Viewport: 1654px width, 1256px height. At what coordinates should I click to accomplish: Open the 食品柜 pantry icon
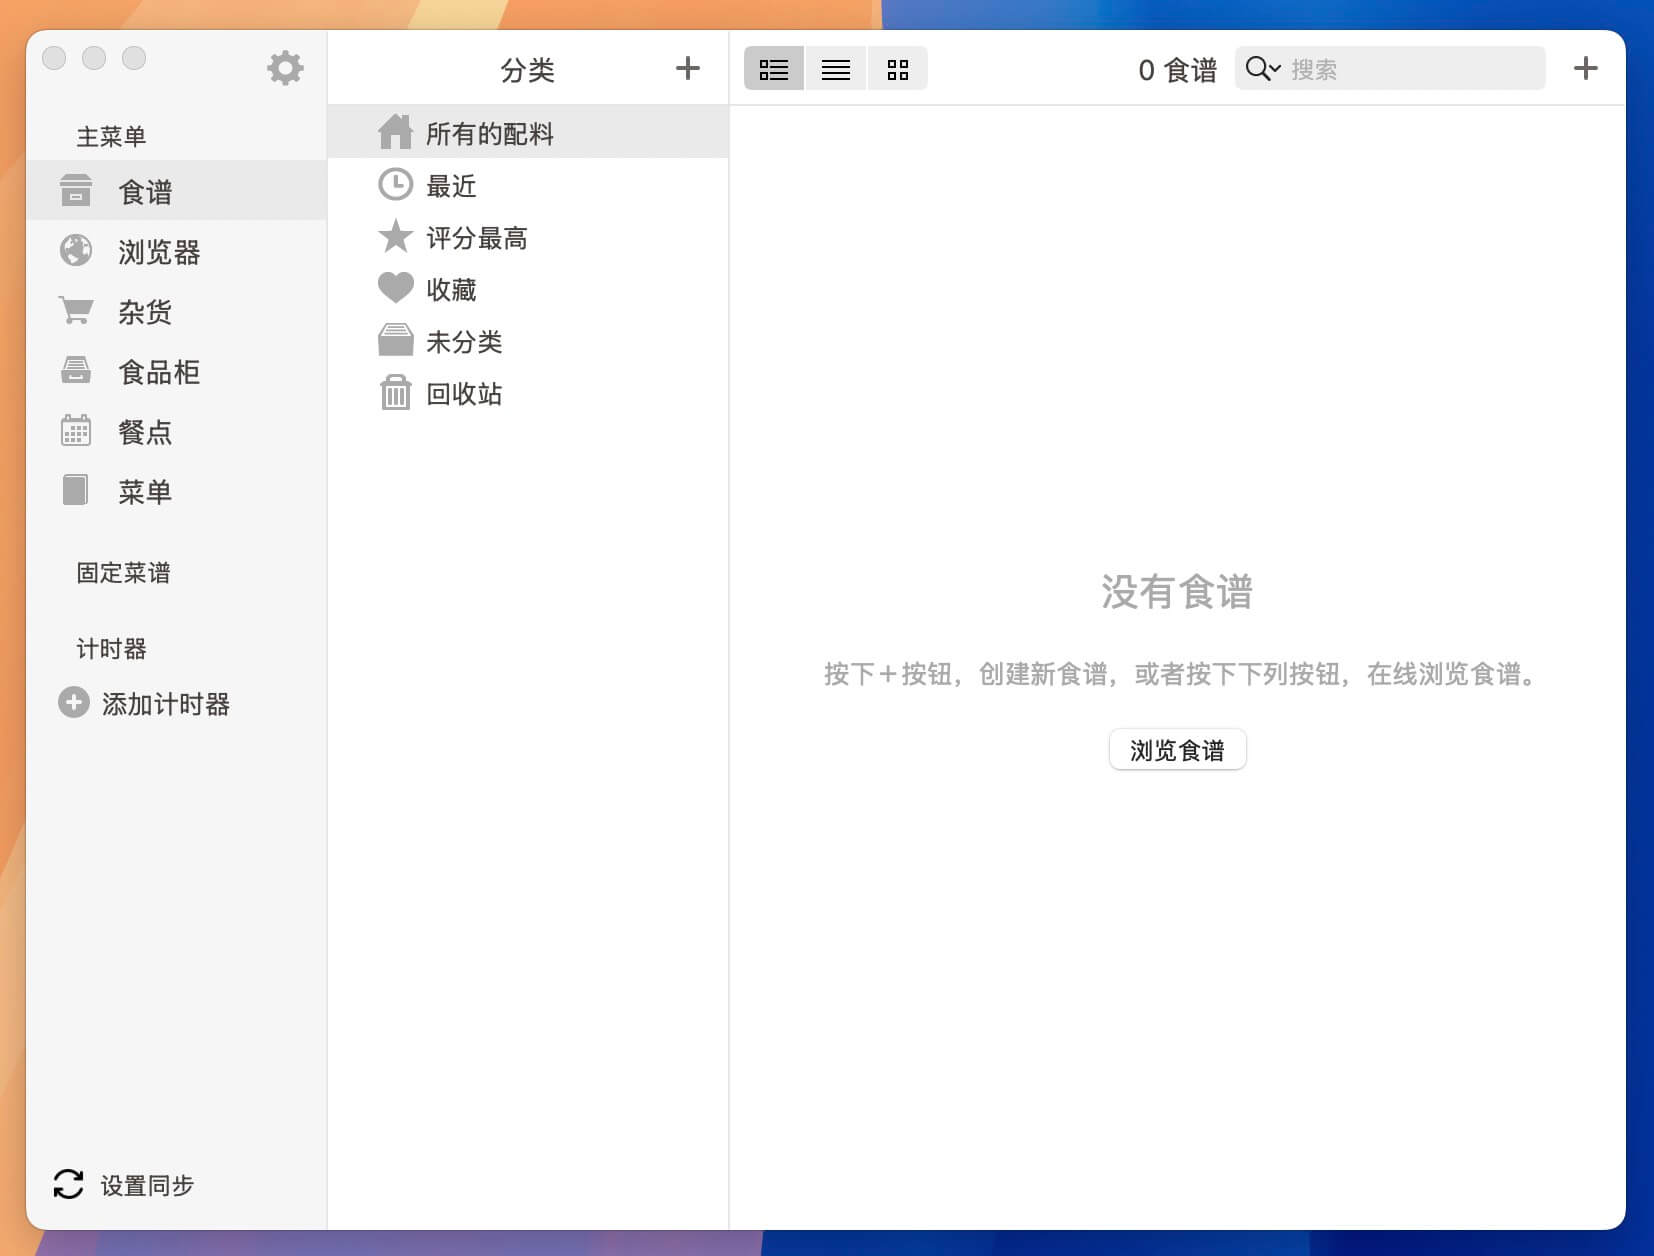(76, 371)
